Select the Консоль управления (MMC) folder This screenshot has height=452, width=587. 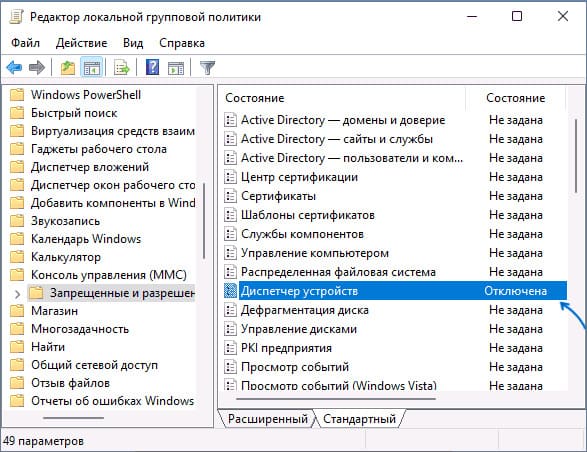point(109,275)
